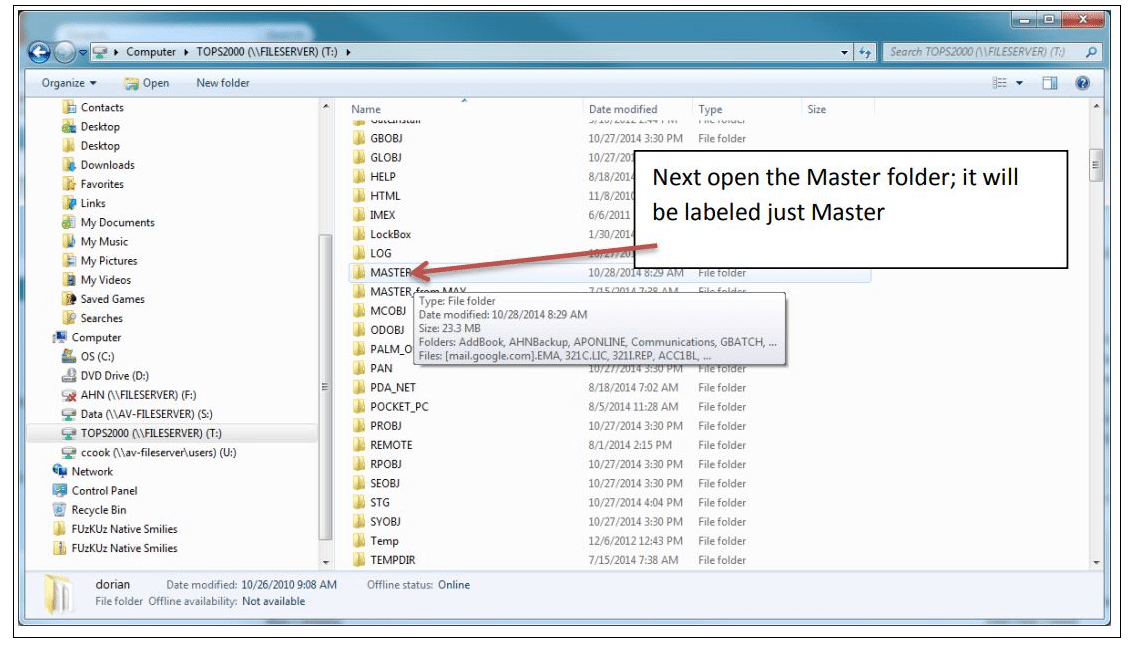Click the OS (C:) drive icon

(x=69, y=356)
